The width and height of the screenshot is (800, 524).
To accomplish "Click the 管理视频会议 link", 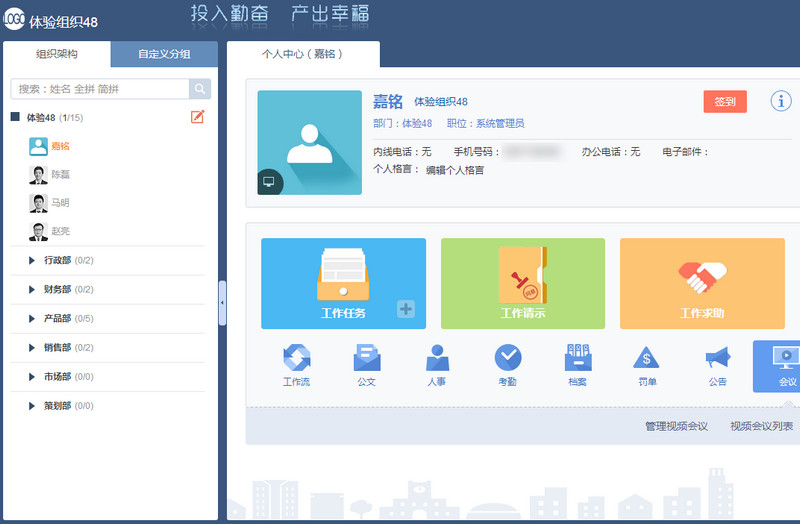I will click(x=676, y=426).
